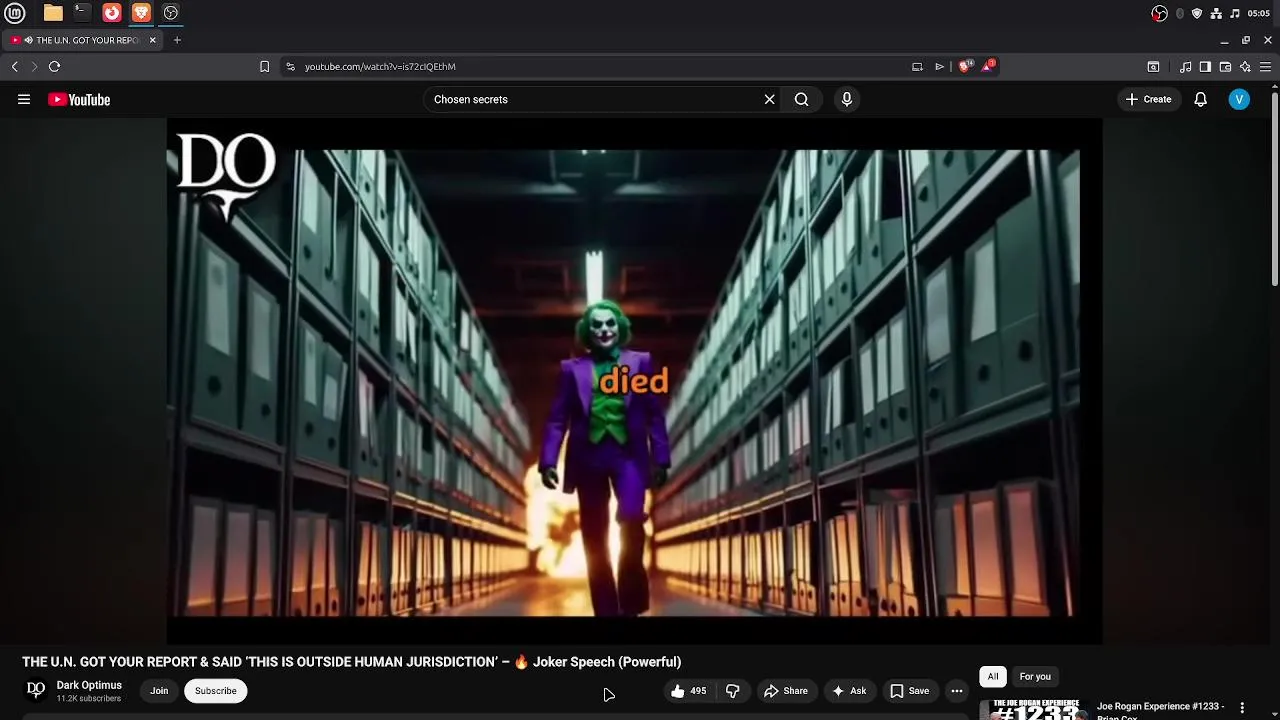Open more actions three-dot menu
This screenshot has height=720, width=1280.
click(957, 691)
